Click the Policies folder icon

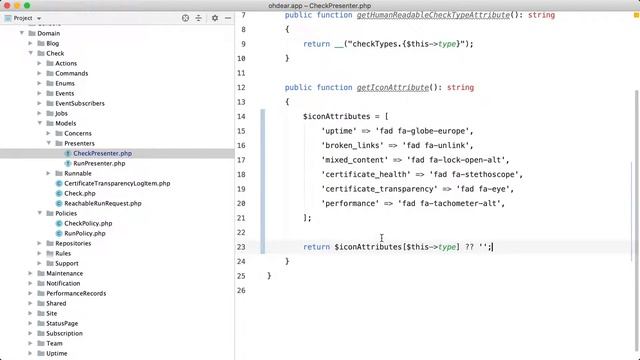click(x=50, y=213)
